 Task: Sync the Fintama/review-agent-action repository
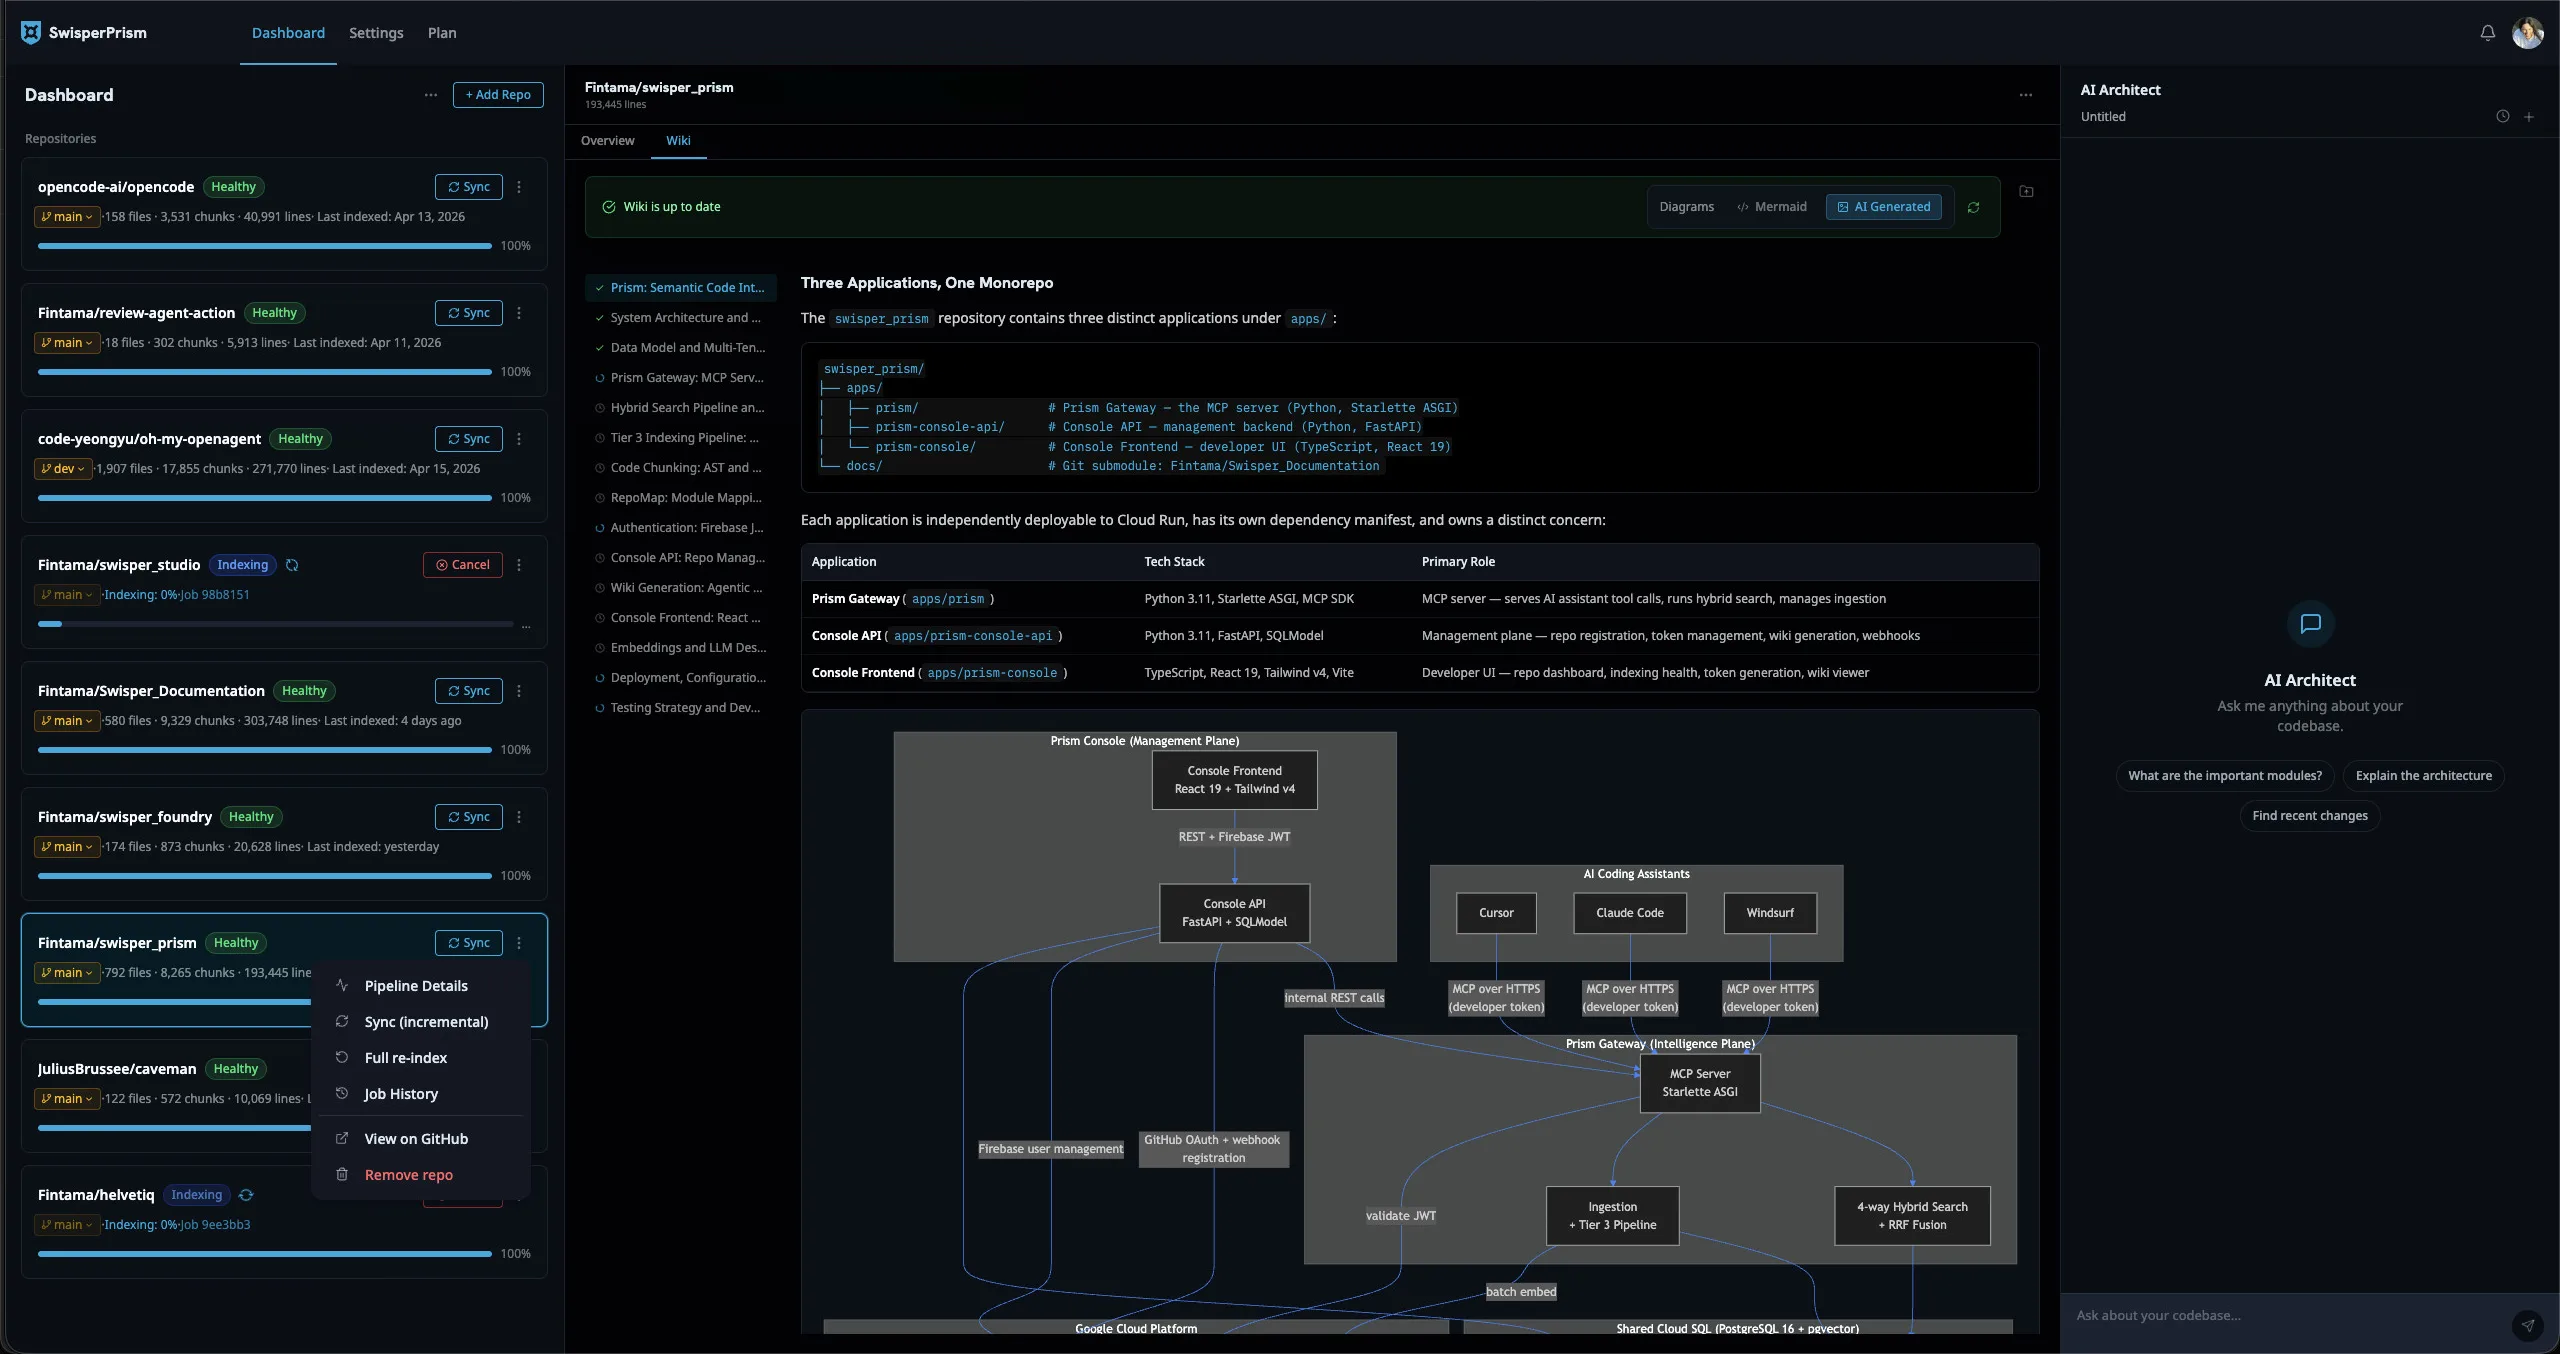click(469, 313)
